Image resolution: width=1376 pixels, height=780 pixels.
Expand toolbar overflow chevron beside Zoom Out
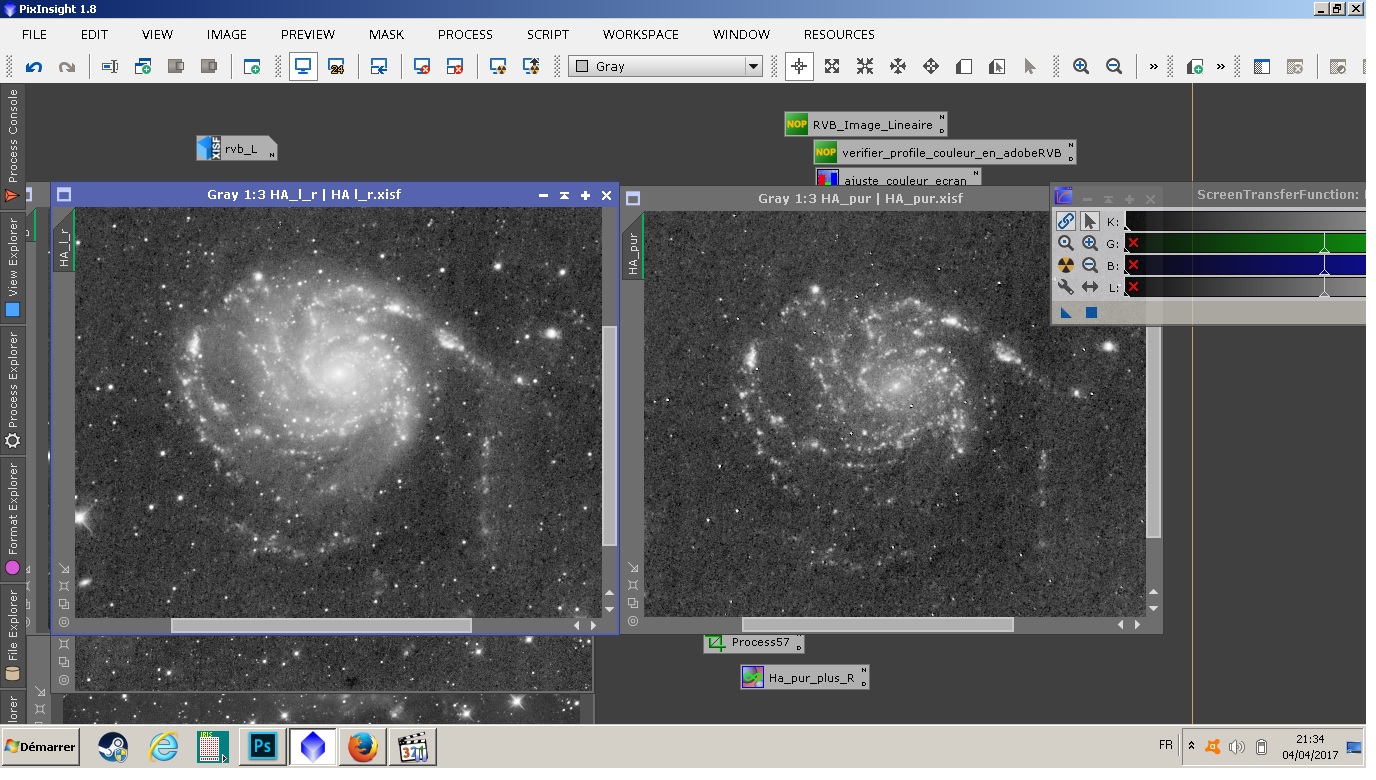(1153, 67)
